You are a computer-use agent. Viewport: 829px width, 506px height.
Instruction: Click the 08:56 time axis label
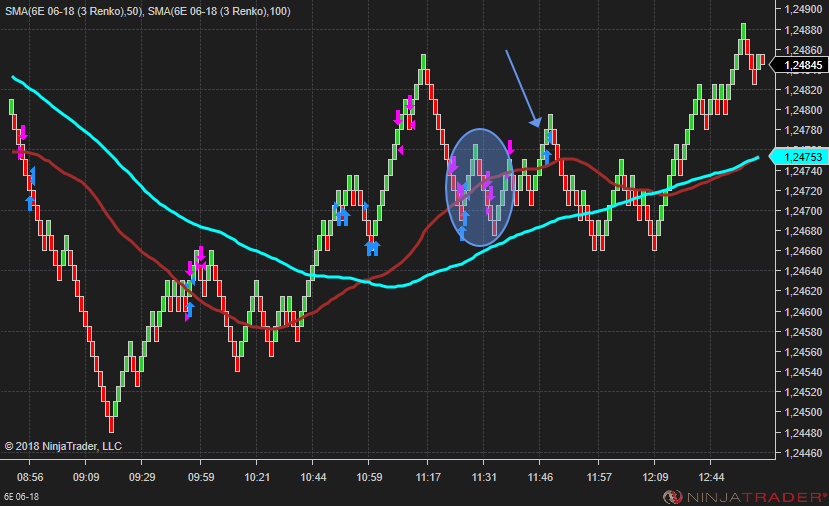pos(29,477)
